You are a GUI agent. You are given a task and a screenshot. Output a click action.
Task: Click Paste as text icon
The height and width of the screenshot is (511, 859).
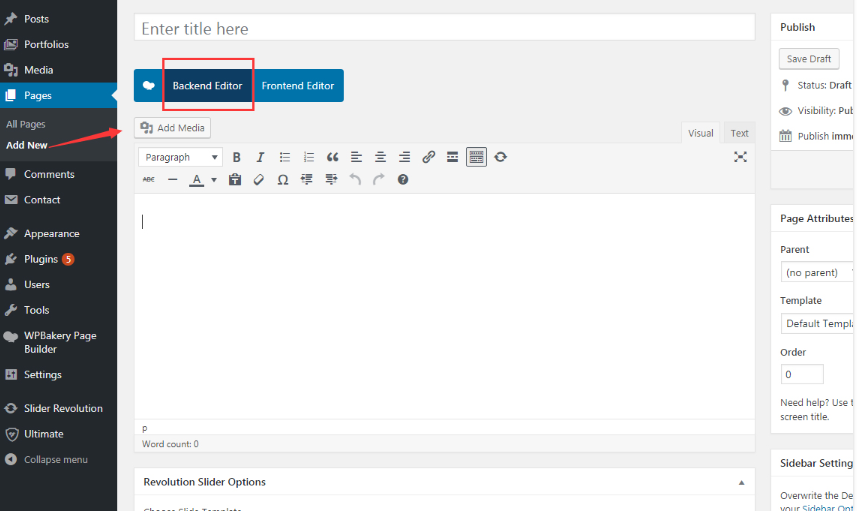click(x=235, y=180)
